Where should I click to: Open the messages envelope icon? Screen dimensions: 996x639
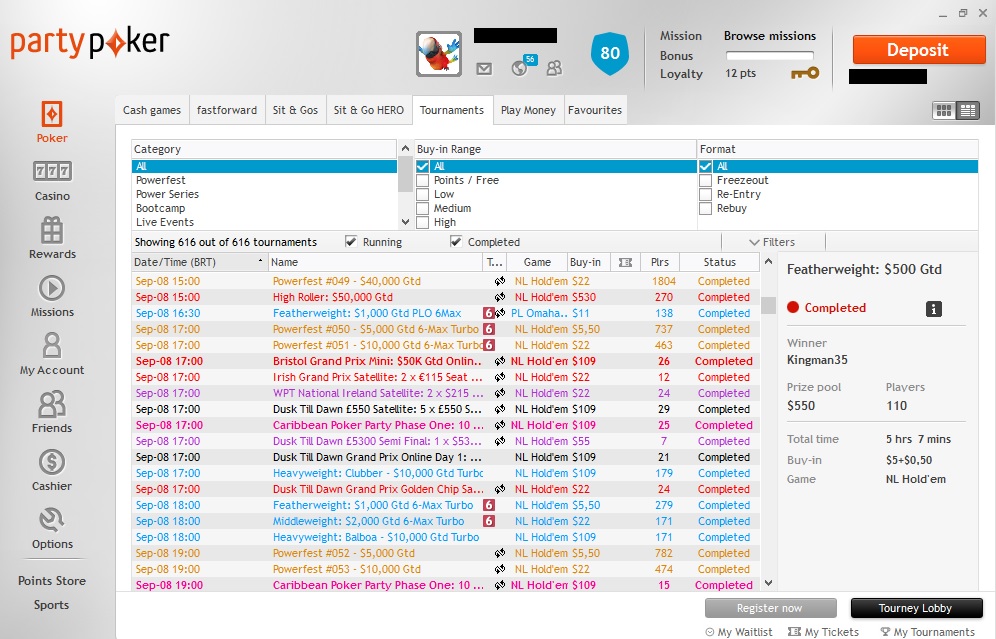484,69
